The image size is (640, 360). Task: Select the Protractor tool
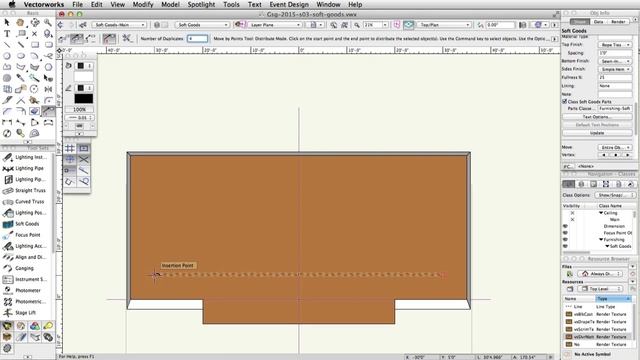point(35,133)
